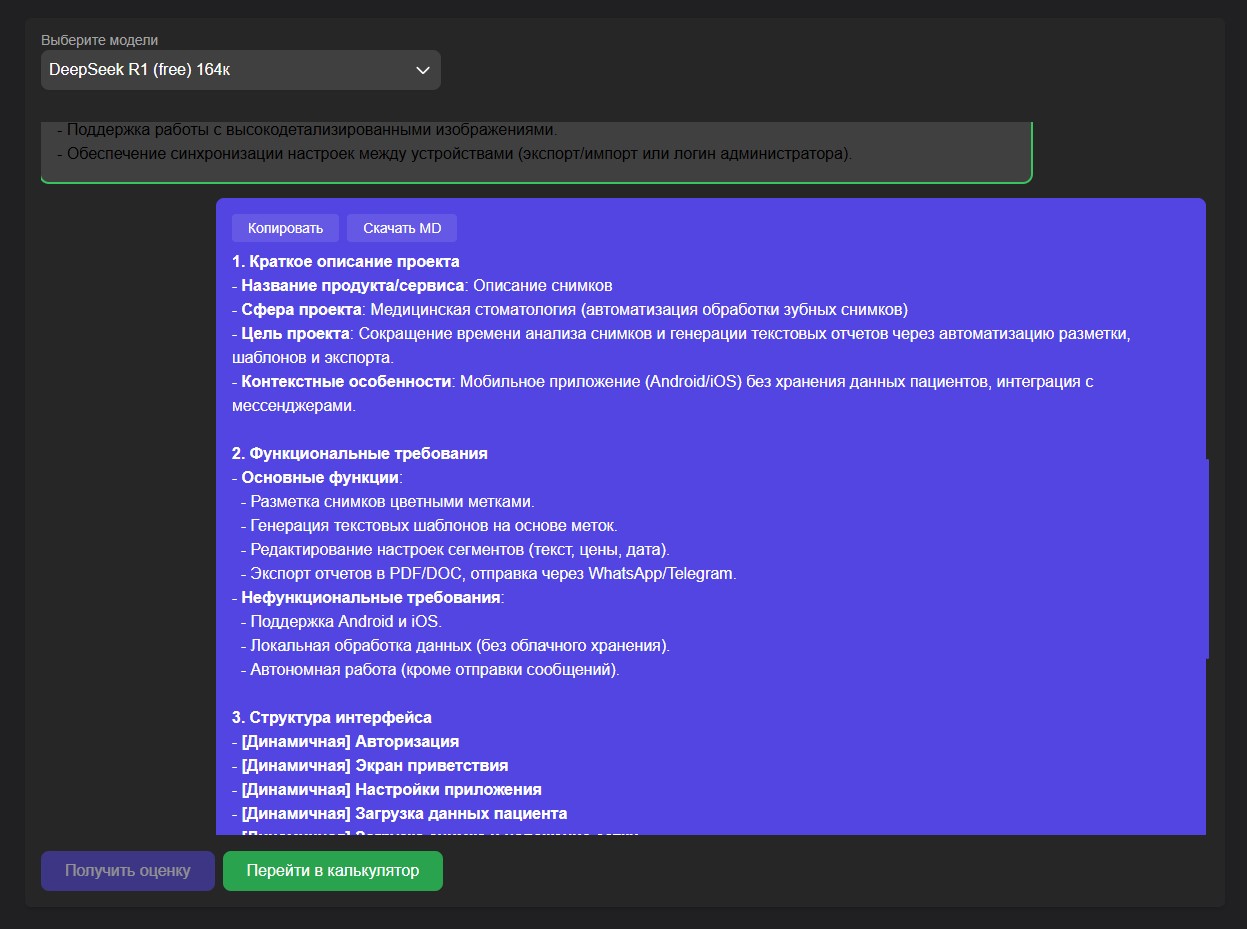The height and width of the screenshot is (929, 1247).
Task: Go to calculator with Перейти в калькулятор
Action: point(332,870)
